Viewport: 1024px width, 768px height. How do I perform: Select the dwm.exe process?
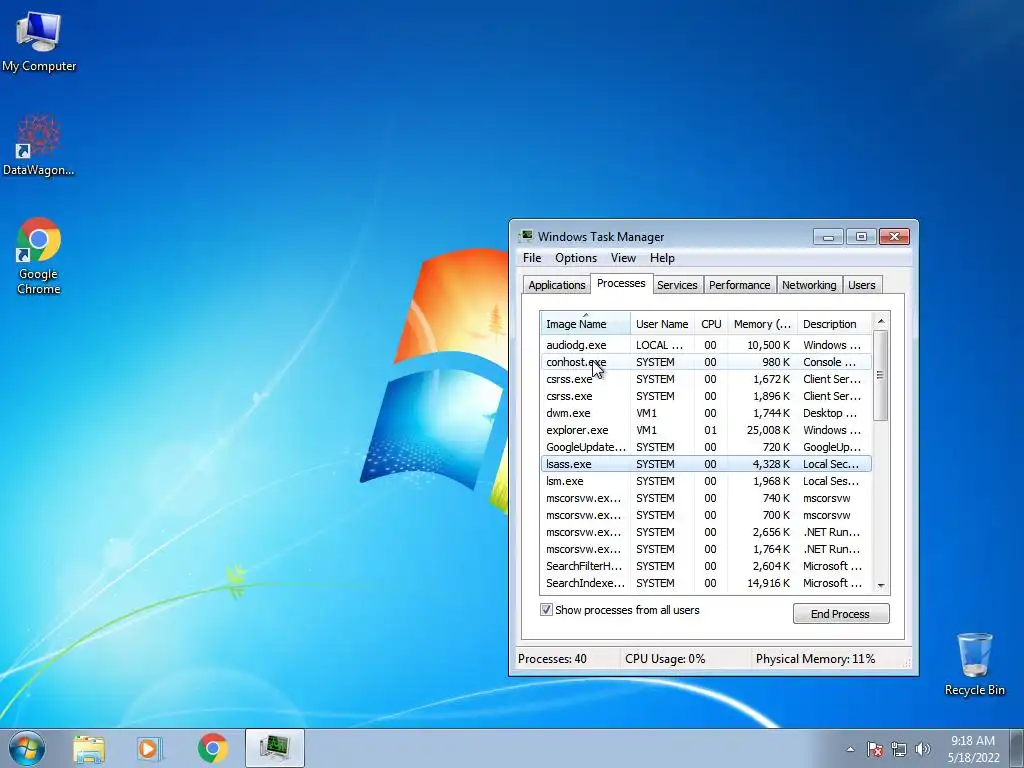point(706,413)
